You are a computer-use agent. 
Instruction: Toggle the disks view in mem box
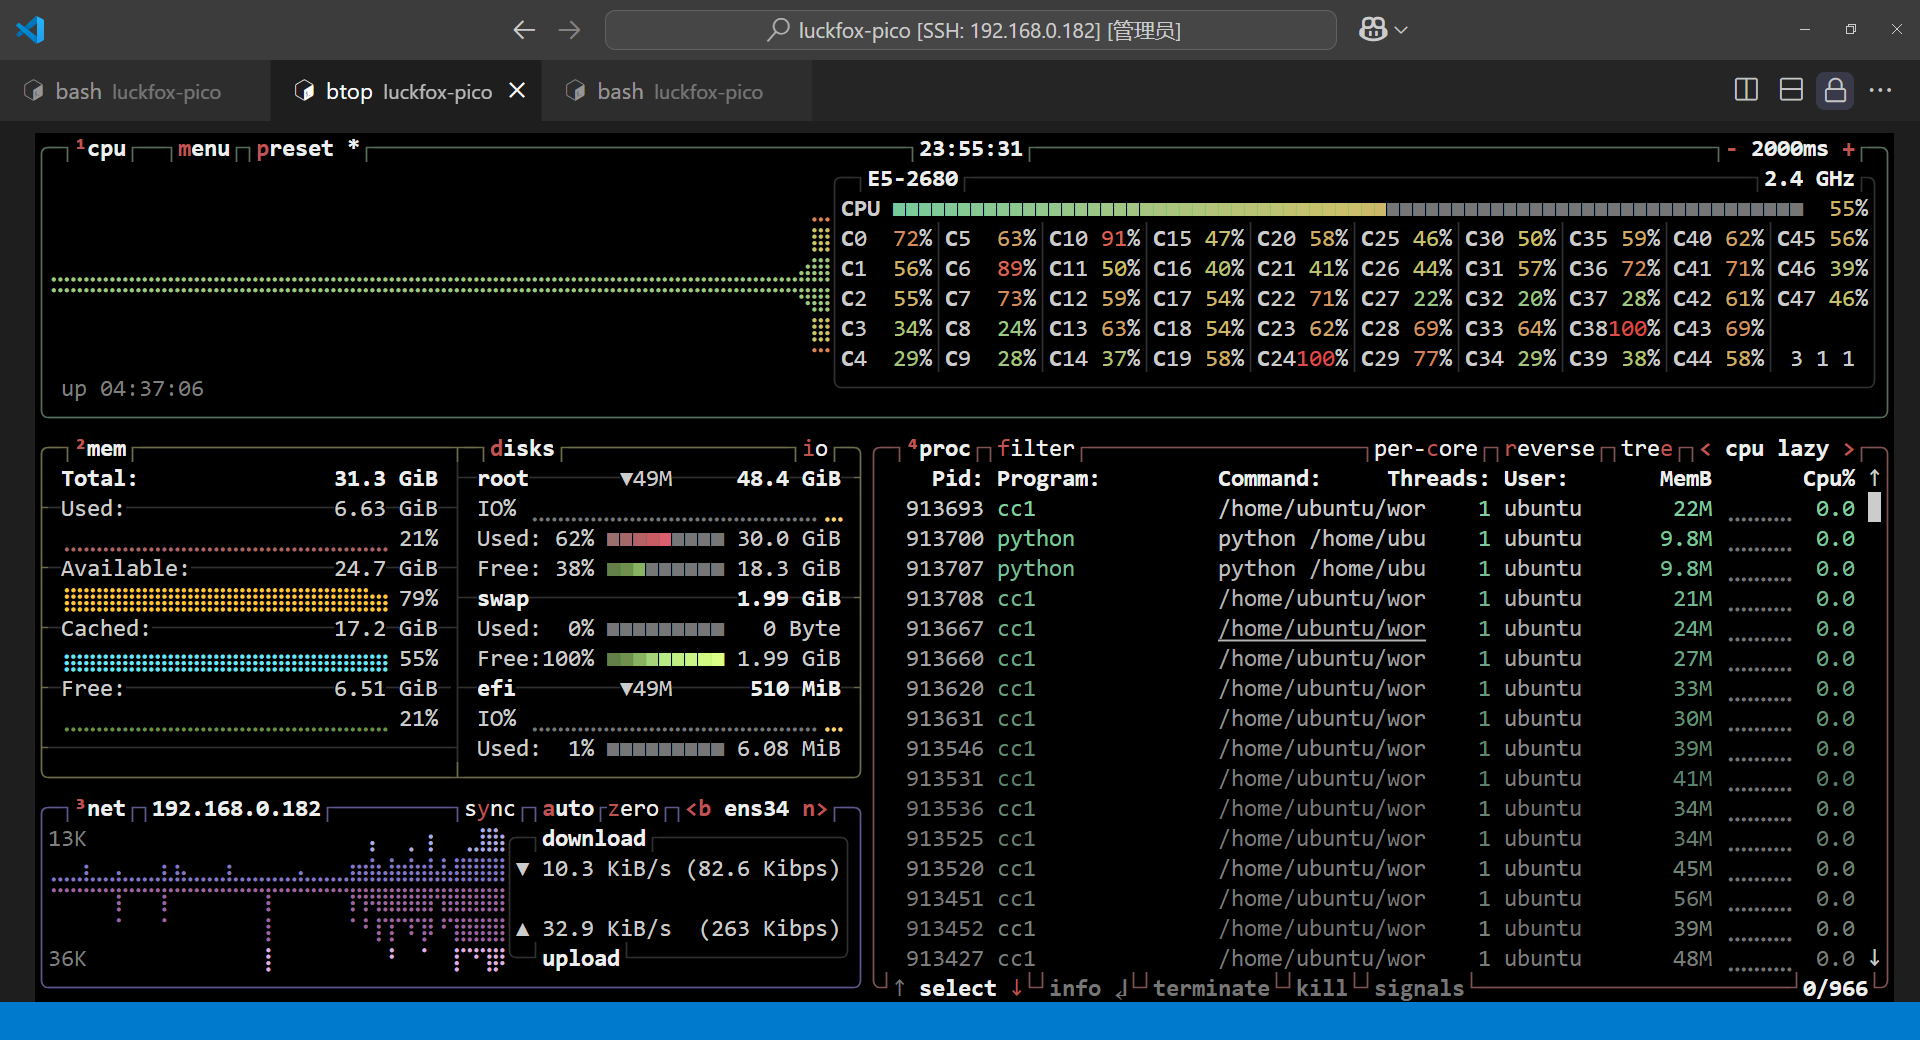click(x=522, y=449)
